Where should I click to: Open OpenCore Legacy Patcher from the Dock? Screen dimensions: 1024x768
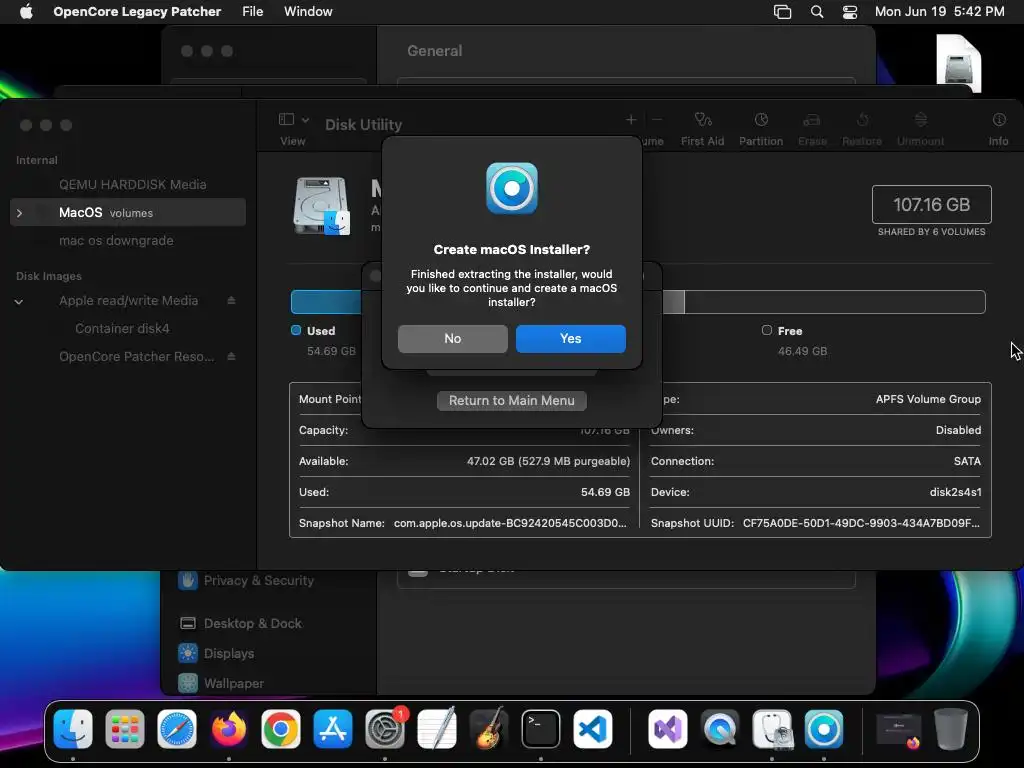pyautogui.click(x=824, y=729)
